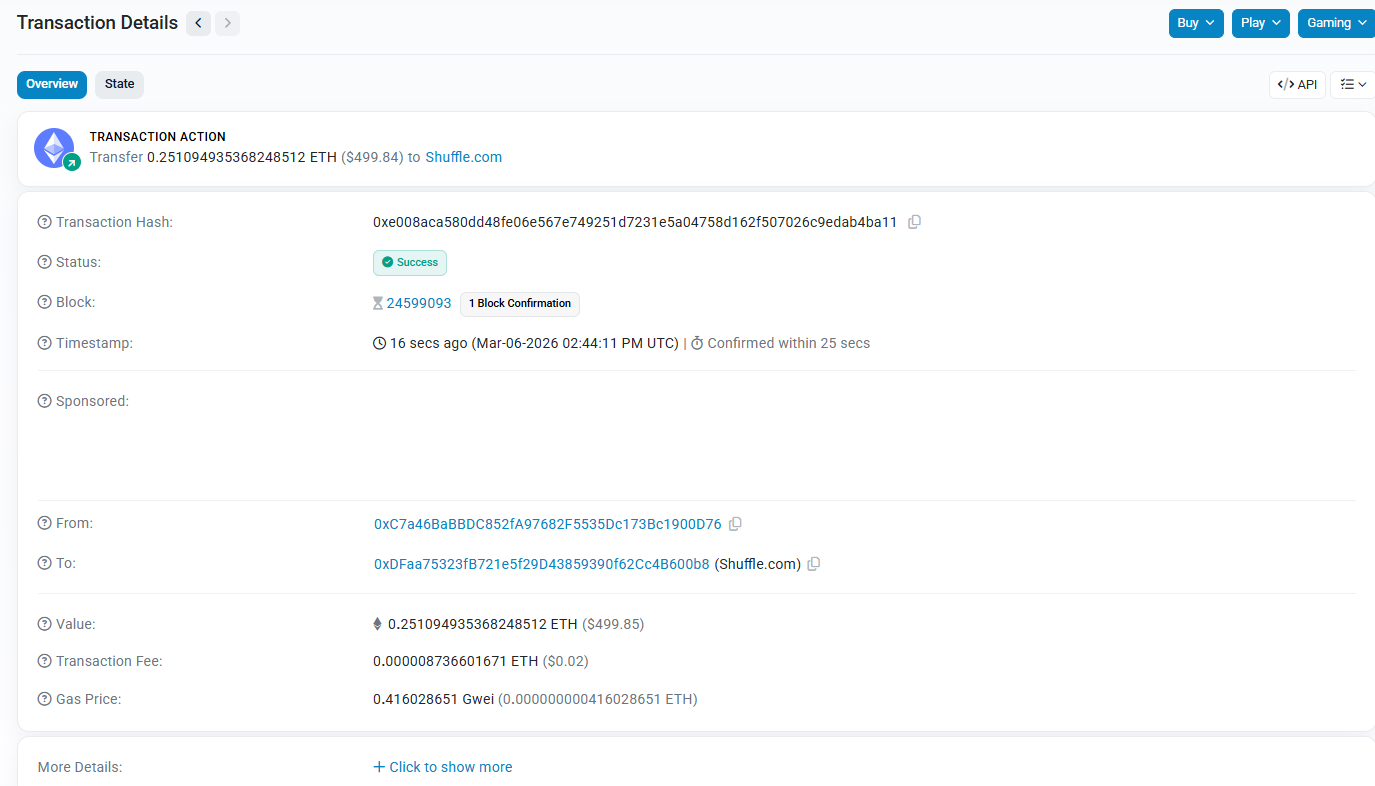Select the Overview tab
Image resolution: width=1375 pixels, height=786 pixels.
click(x=51, y=84)
